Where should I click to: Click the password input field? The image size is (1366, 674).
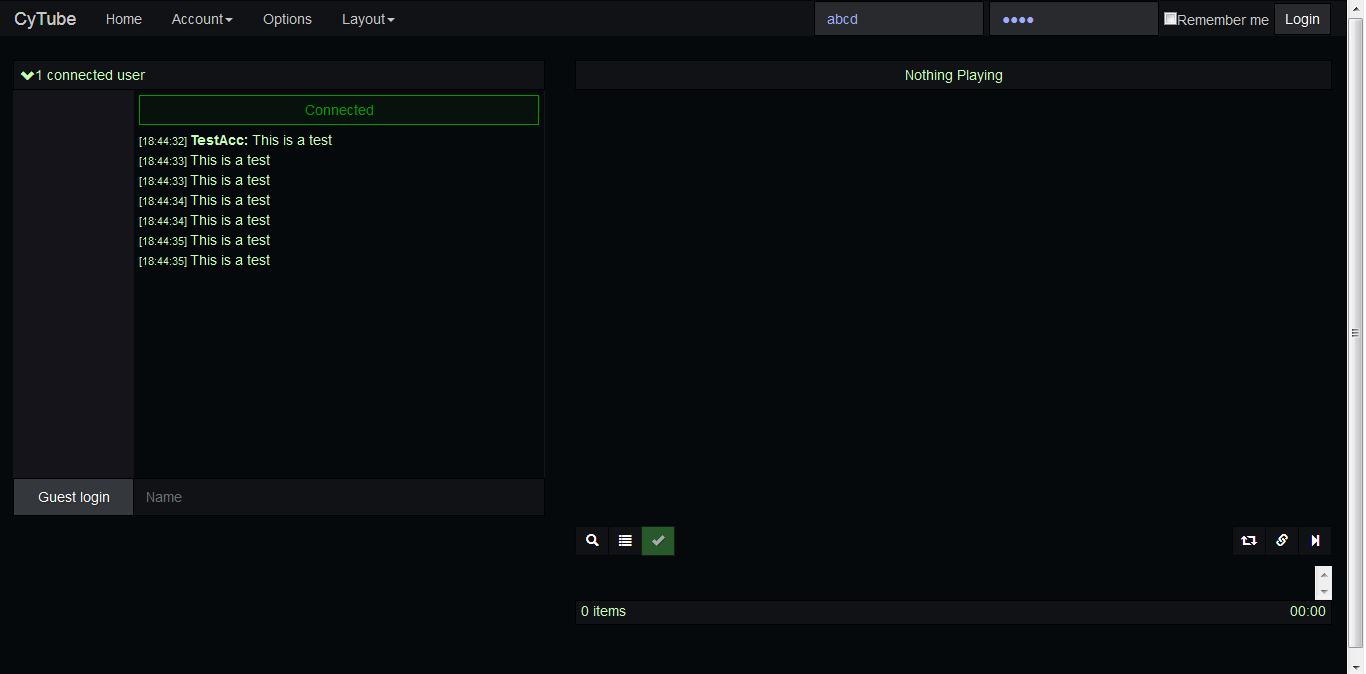tap(1073, 18)
